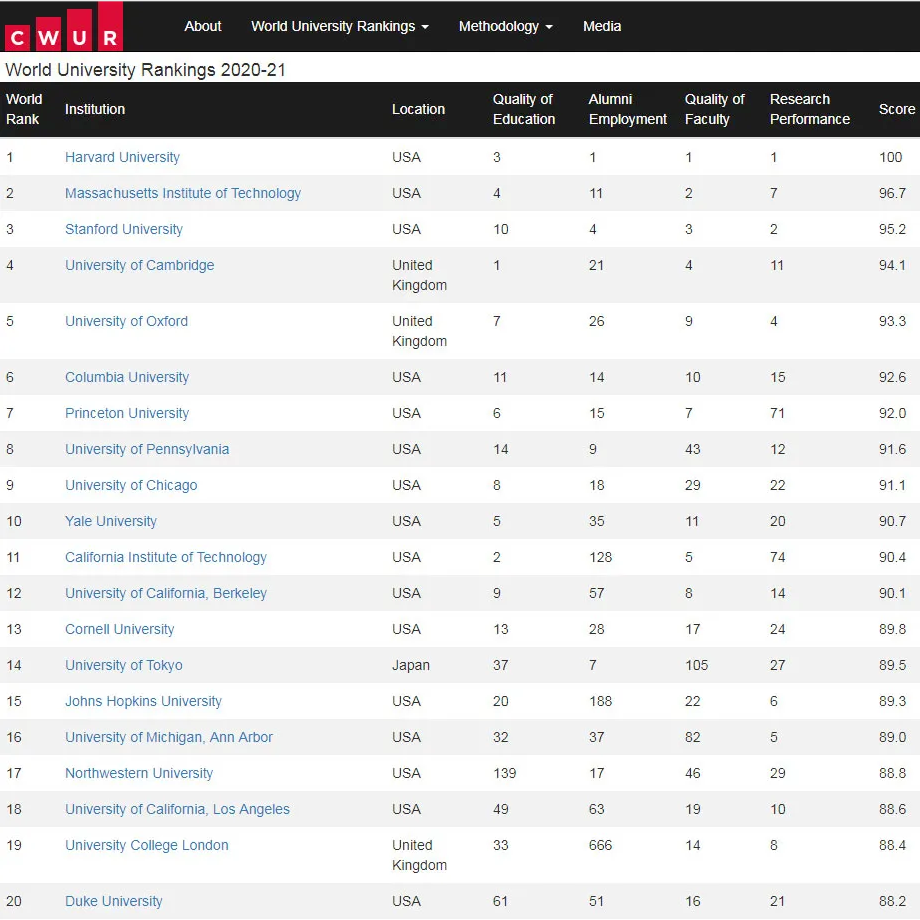Click the Institution column header
The height and width of the screenshot is (920, 920).
pos(94,109)
